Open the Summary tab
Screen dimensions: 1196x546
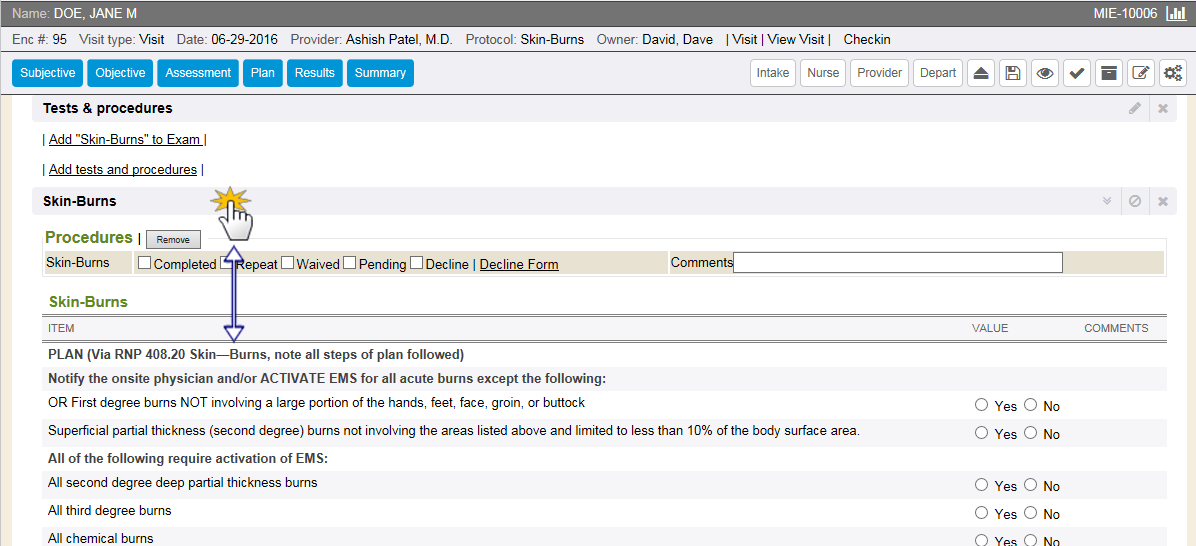point(380,73)
